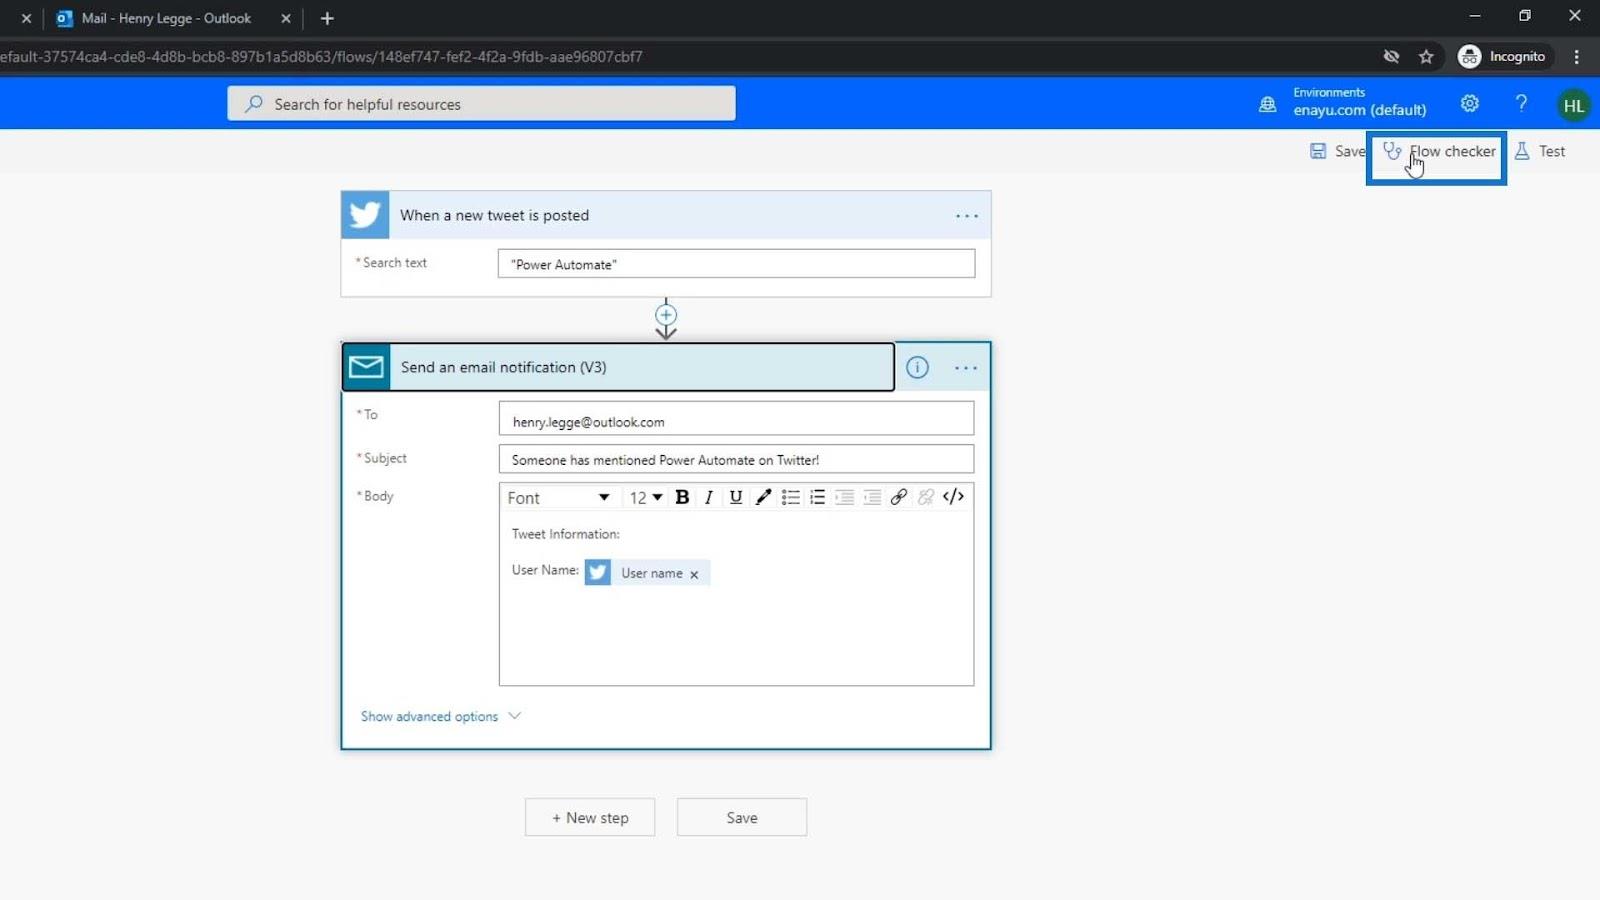Open info for email notification action
The image size is (1600, 900).
(x=917, y=367)
